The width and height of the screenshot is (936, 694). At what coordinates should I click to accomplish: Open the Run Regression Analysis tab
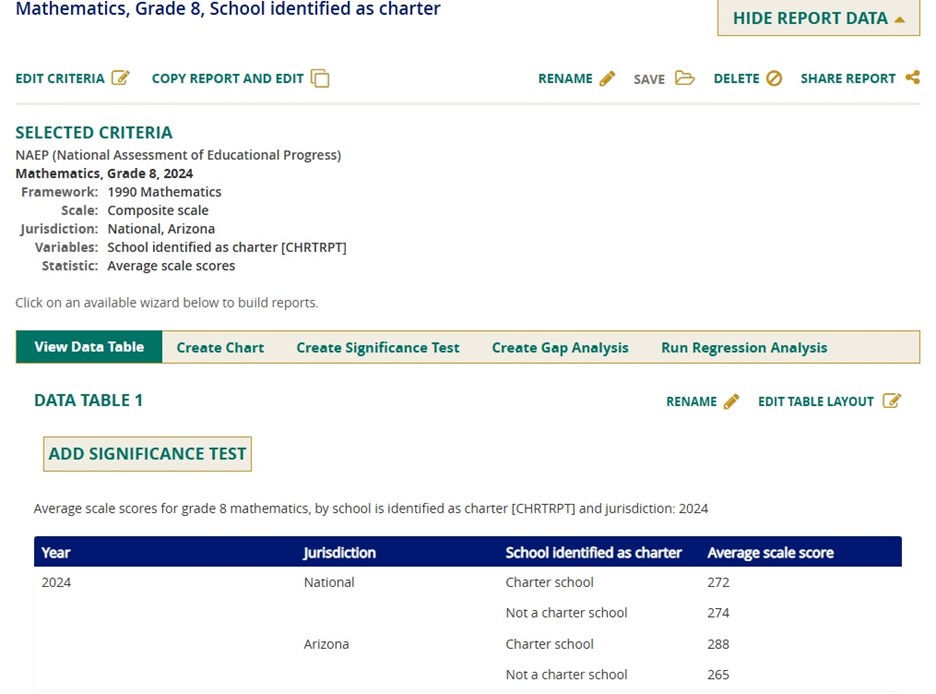coord(744,347)
